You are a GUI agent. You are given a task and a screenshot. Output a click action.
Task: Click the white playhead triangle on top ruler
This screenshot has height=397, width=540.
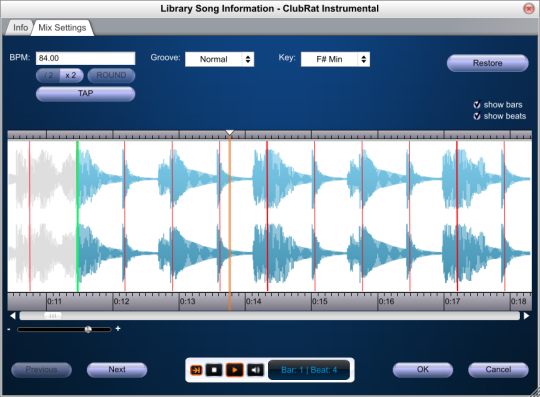point(230,133)
